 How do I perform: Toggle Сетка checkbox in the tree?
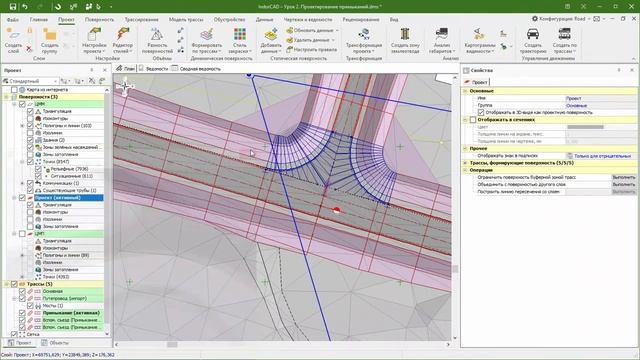point(14,334)
